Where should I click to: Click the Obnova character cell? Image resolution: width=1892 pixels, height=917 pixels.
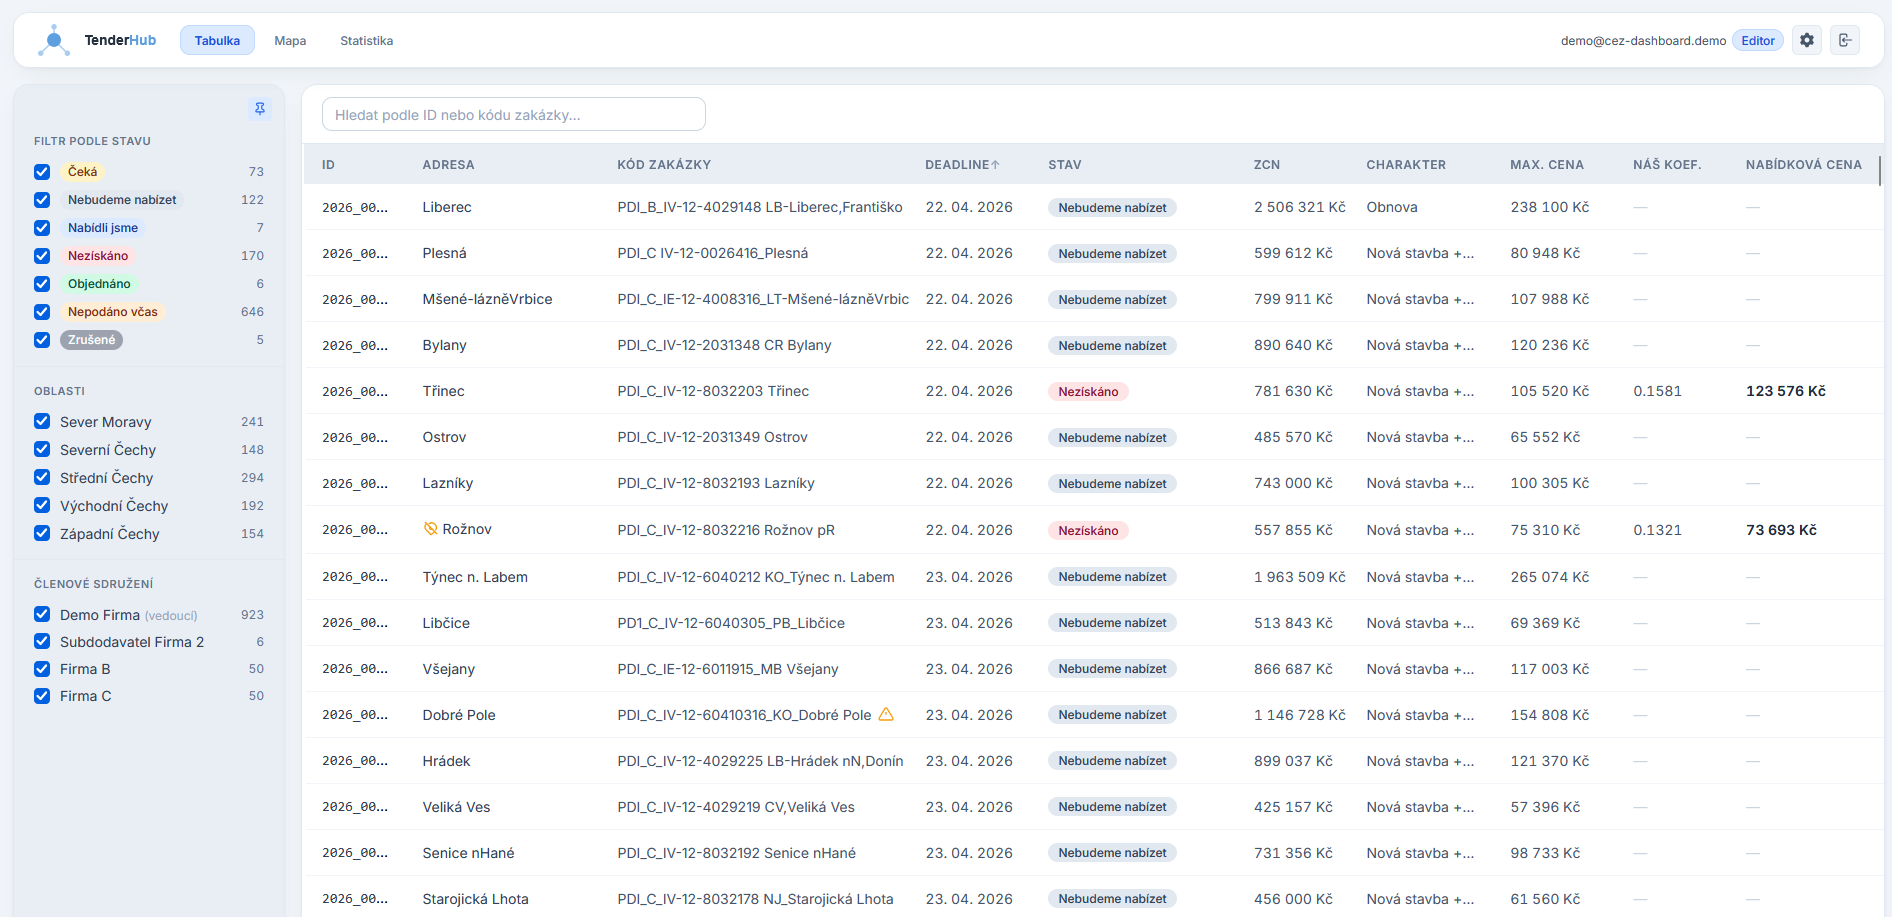click(x=1391, y=207)
